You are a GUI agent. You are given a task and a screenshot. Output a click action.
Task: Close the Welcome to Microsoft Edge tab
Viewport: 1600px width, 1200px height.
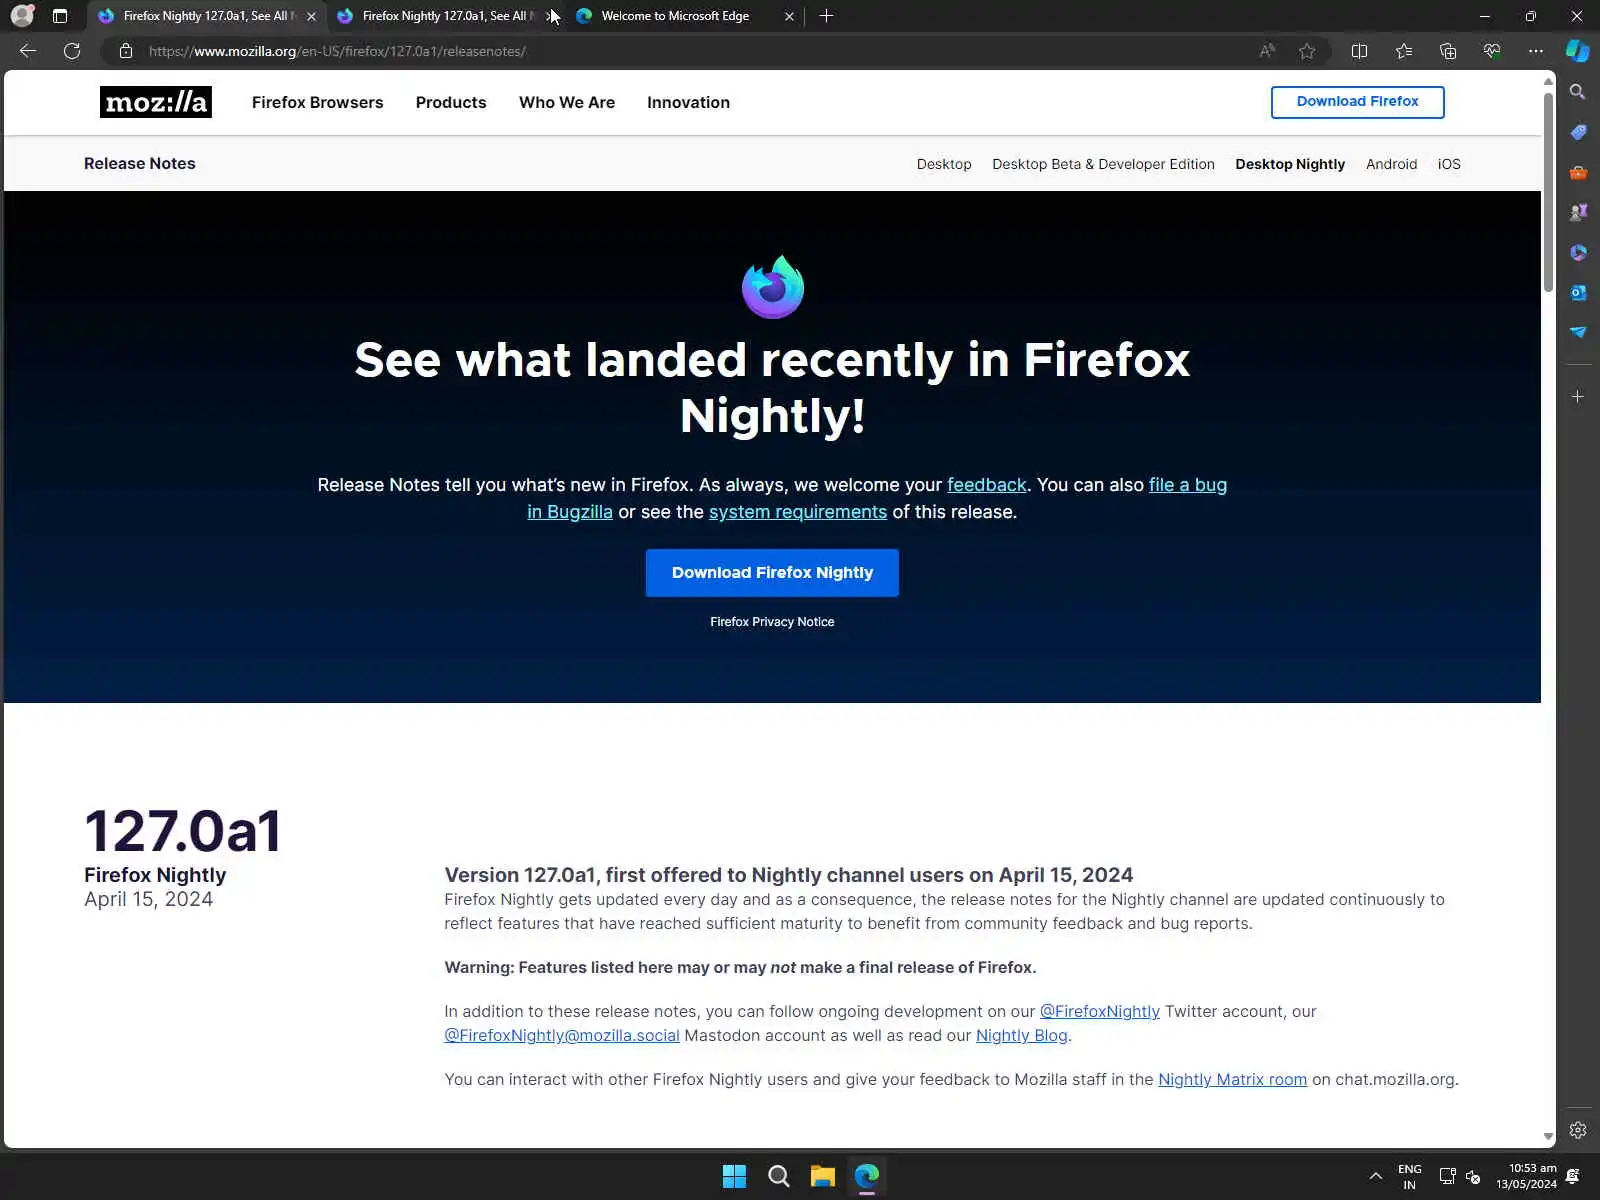pos(789,16)
